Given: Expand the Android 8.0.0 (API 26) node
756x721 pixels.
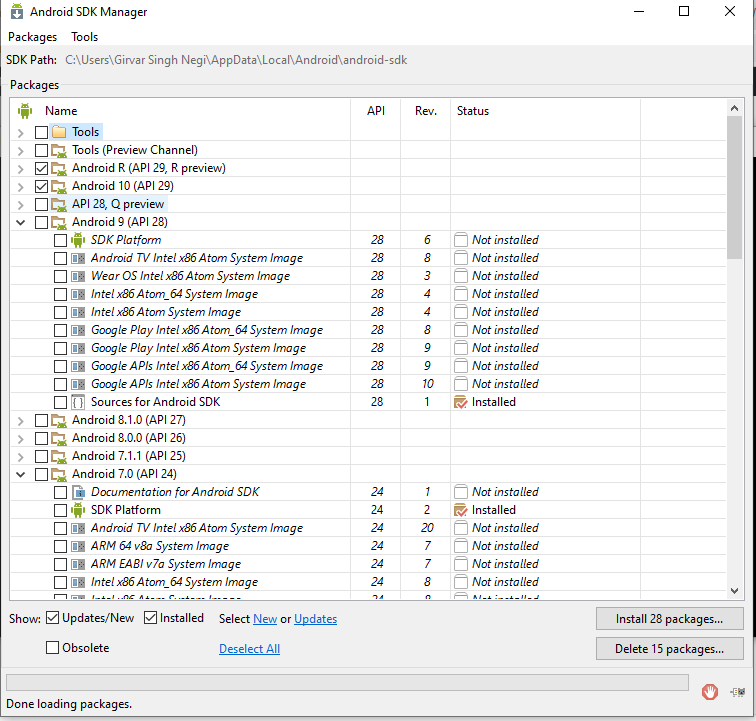Looking at the screenshot, I should [x=21, y=439].
